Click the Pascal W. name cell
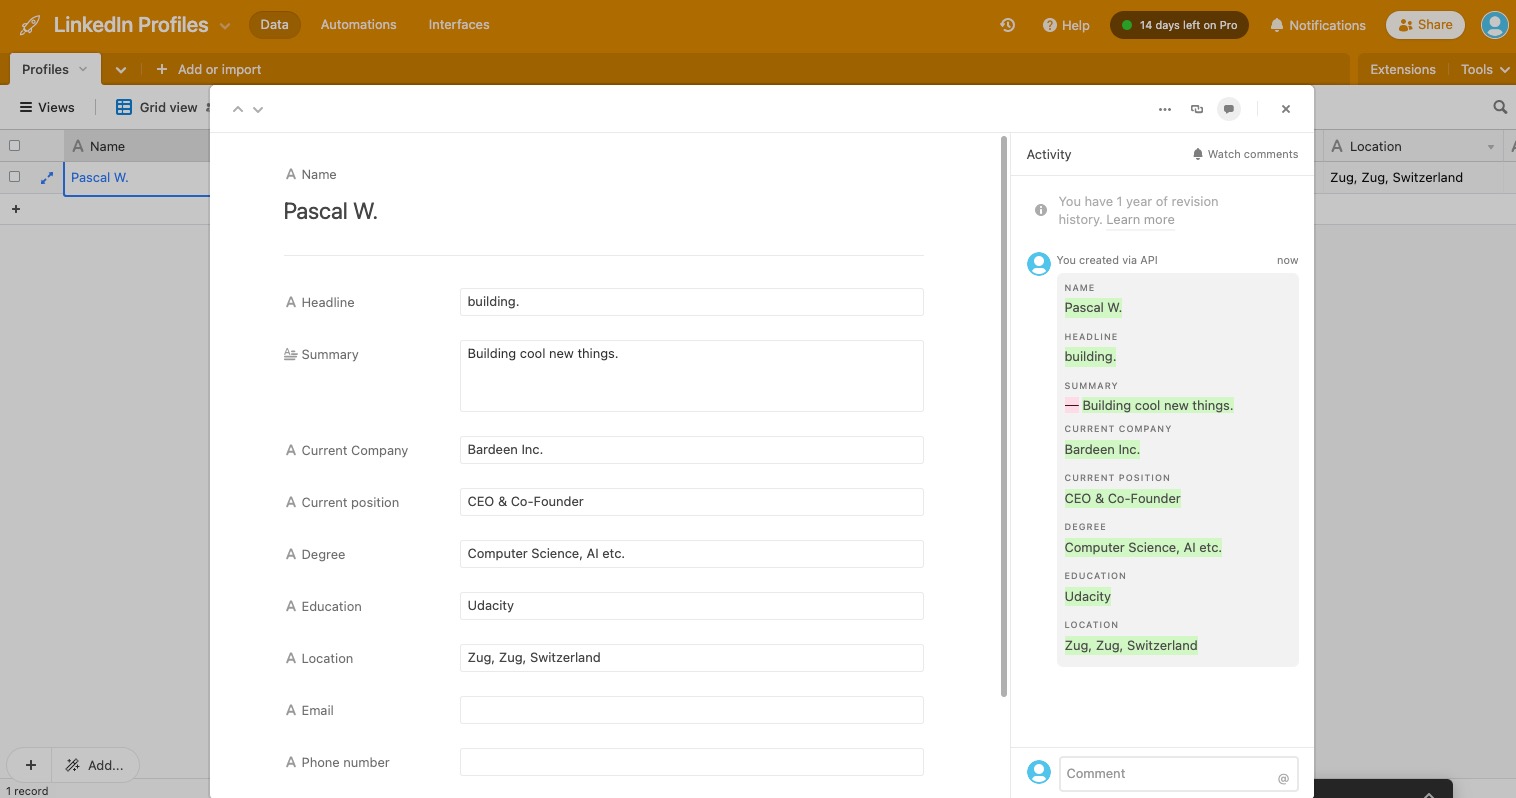1516x798 pixels. click(x=137, y=178)
